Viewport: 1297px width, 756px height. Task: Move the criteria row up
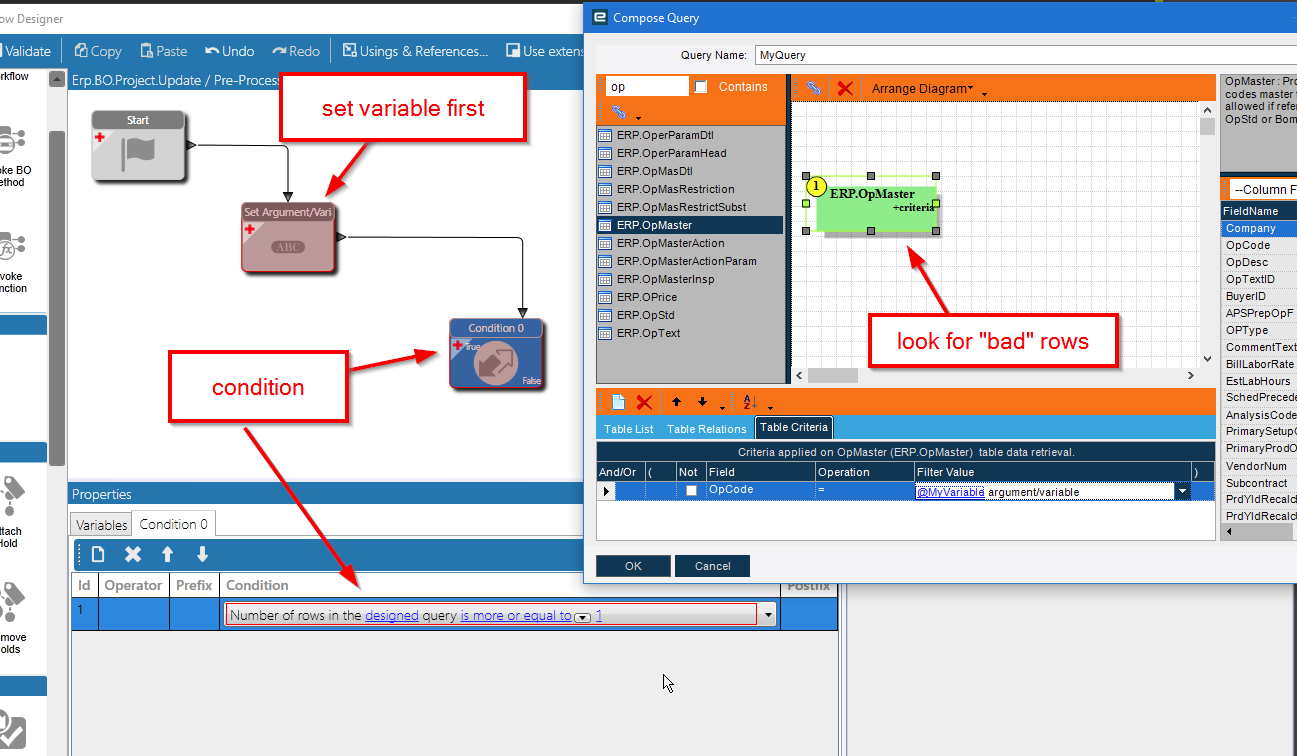(x=676, y=402)
